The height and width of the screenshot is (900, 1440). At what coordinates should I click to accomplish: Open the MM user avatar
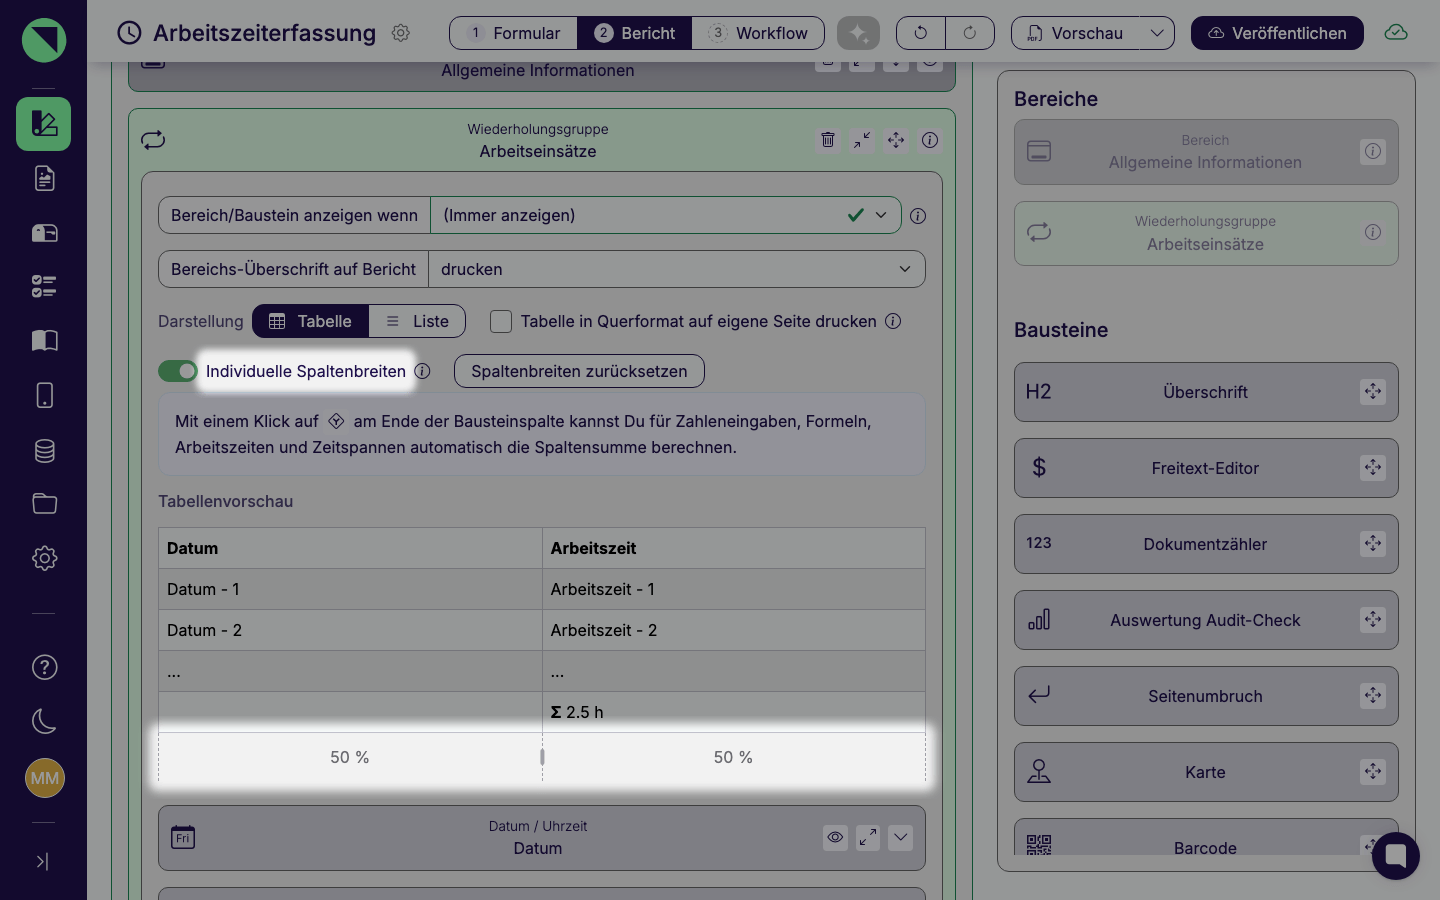(x=44, y=778)
